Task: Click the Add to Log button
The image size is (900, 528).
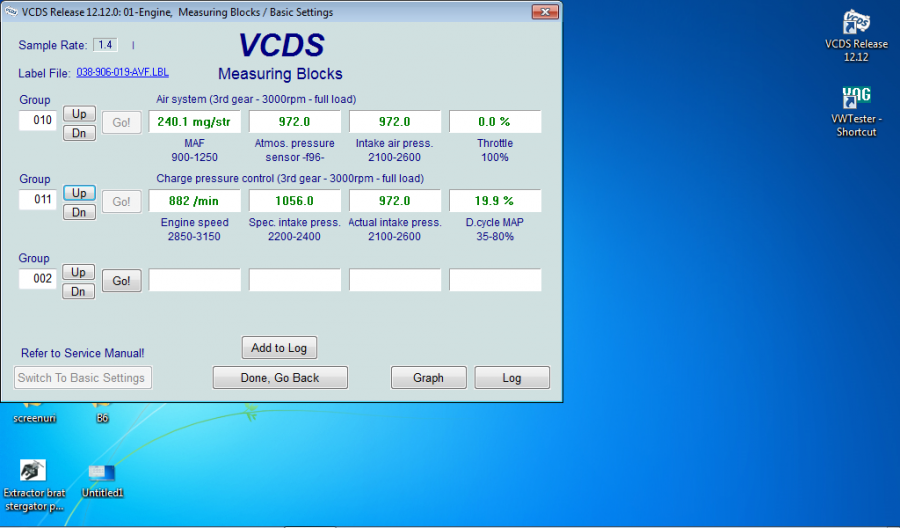Action: (279, 348)
